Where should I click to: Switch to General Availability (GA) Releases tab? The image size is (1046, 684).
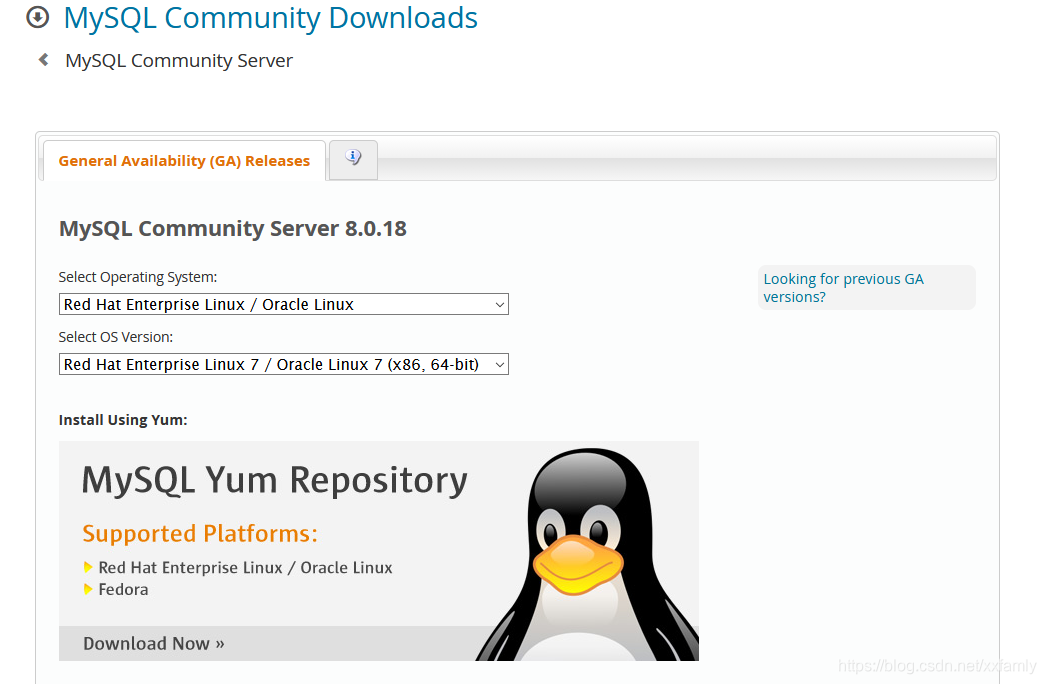184,161
